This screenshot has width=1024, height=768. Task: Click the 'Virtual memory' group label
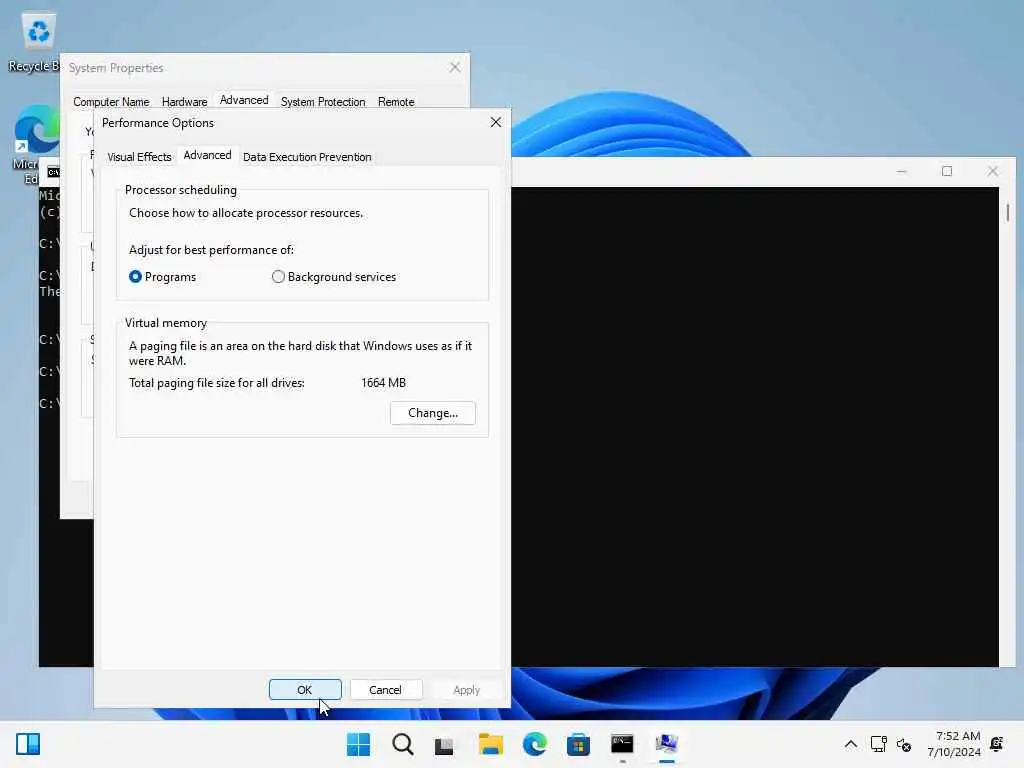[x=166, y=323]
